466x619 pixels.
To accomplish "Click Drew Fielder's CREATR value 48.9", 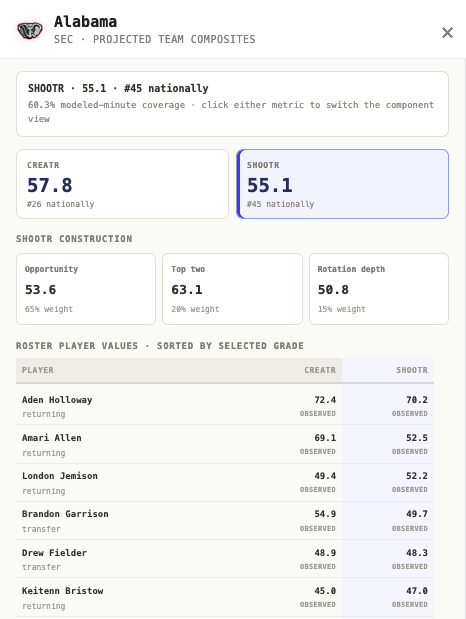I will [325, 553].
